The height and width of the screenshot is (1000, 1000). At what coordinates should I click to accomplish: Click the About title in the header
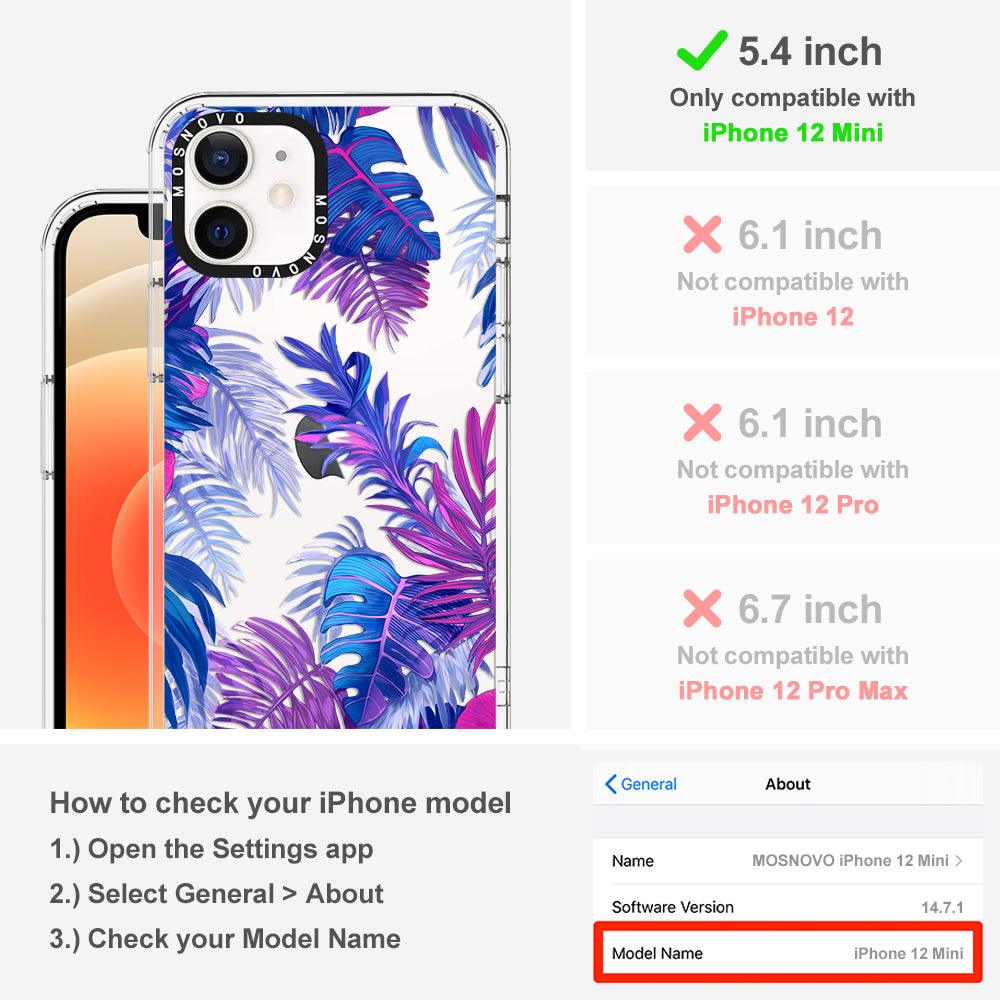788,784
